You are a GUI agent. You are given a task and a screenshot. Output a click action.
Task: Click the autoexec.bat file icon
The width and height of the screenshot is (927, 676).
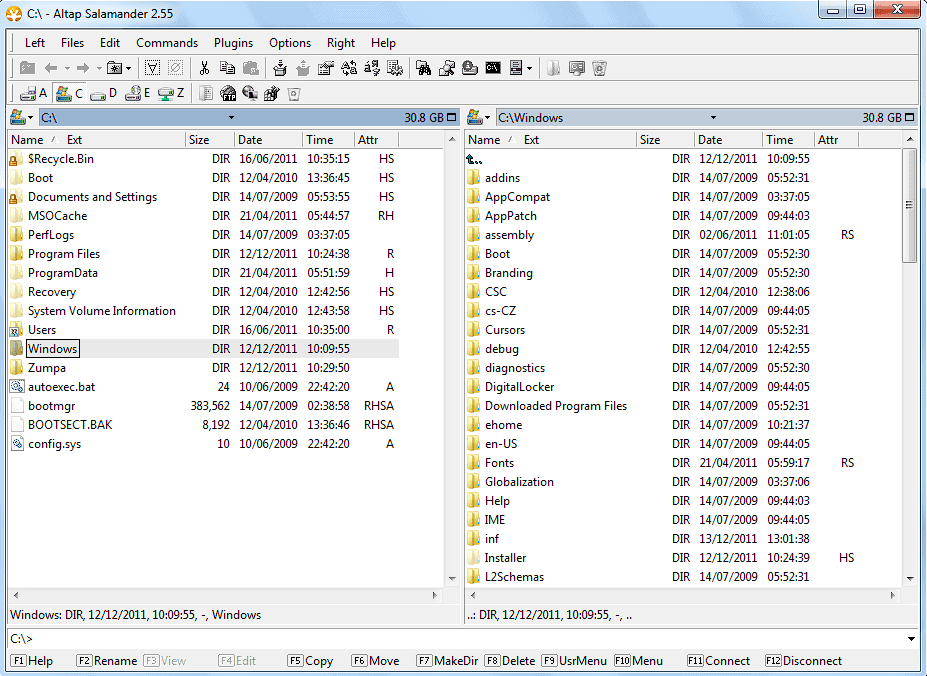pyautogui.click(x=17, y=387)
